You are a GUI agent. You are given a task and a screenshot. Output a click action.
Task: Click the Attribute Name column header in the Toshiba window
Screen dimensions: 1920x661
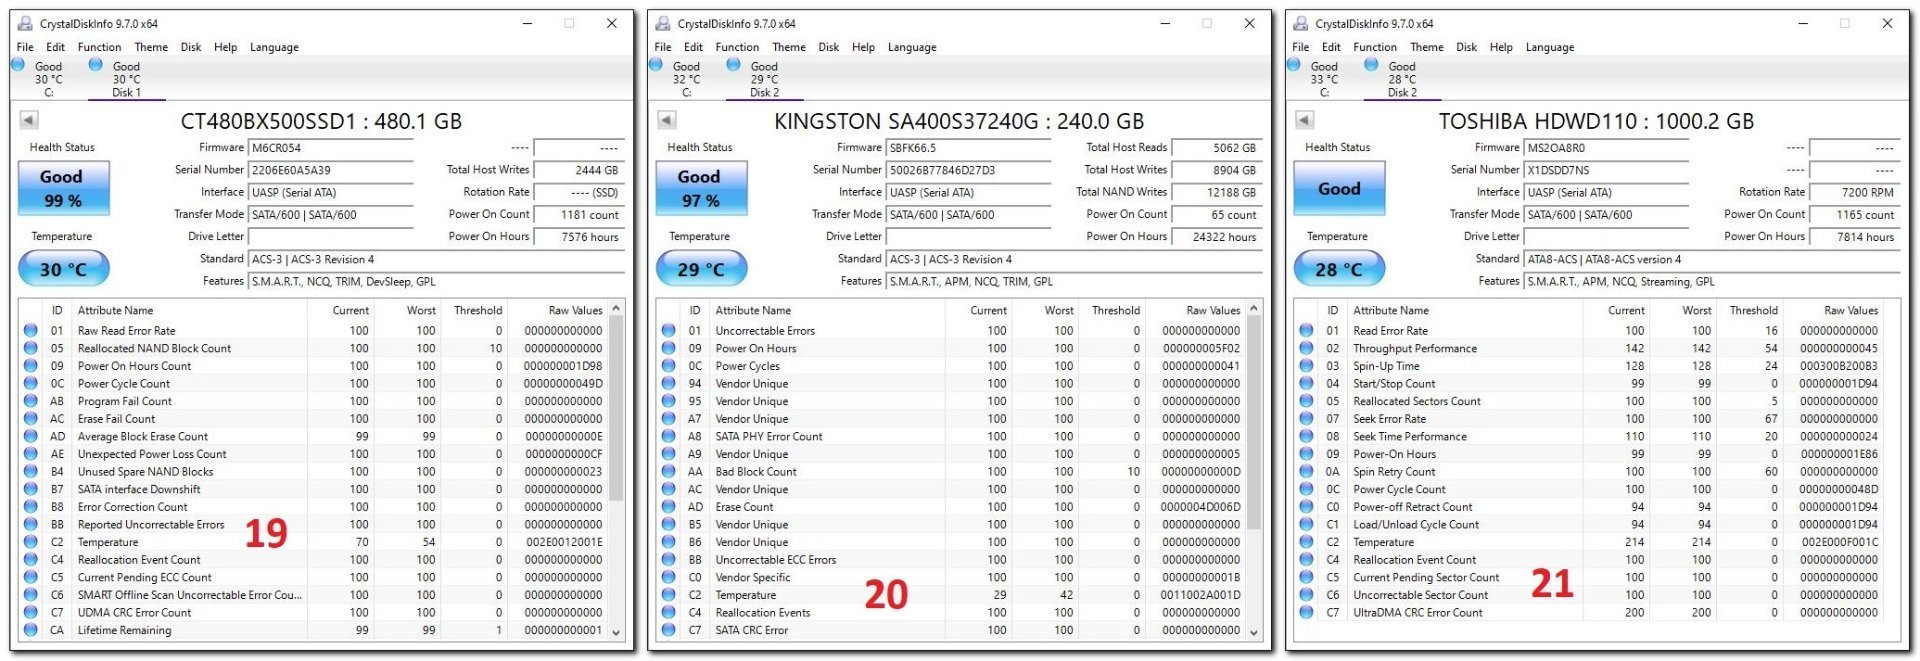(x=1391, y=311)
